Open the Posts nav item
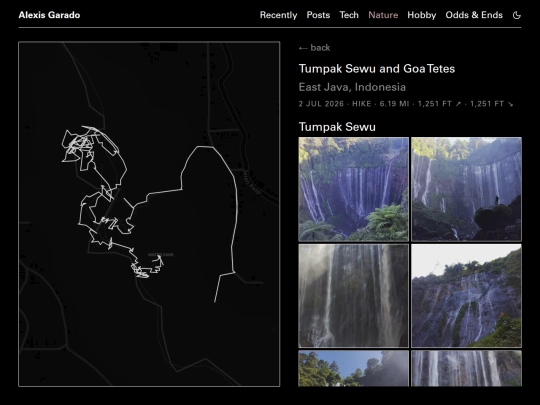The height and width of the screenshot is (405, 540). click(318, 15)
